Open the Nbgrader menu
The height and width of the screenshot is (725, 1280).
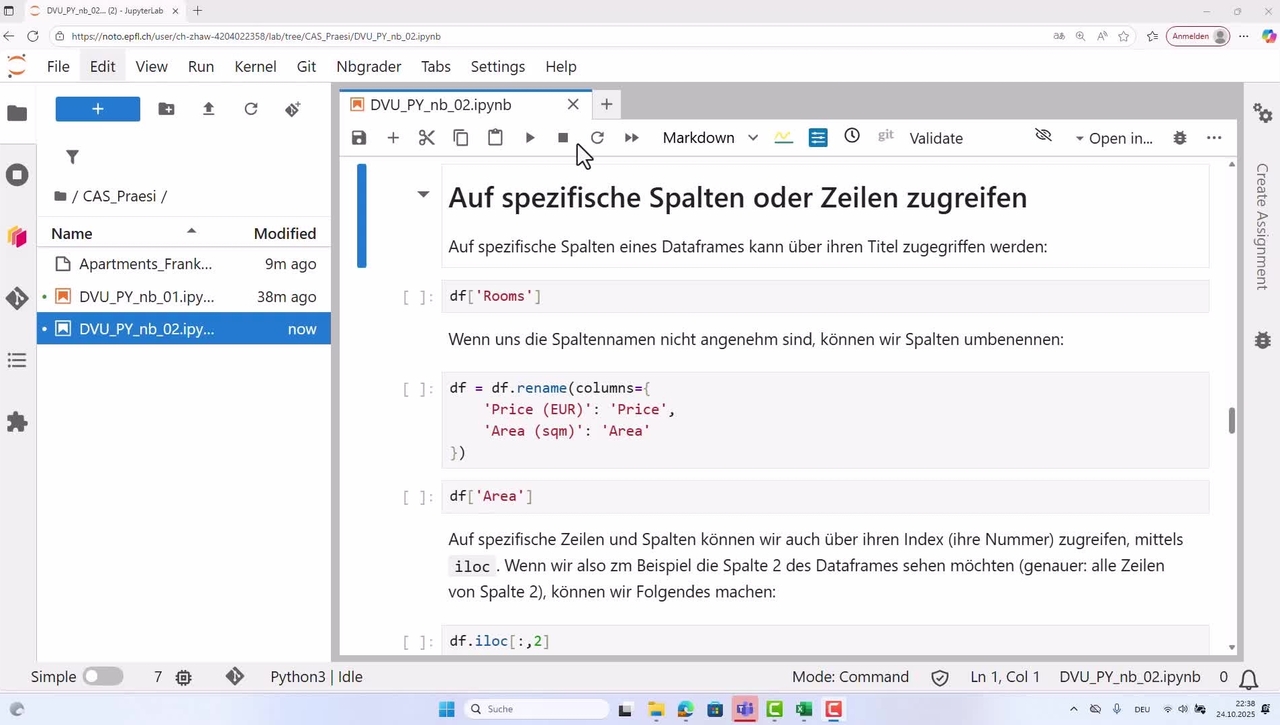pyautogui.click(x=368, y=67)
